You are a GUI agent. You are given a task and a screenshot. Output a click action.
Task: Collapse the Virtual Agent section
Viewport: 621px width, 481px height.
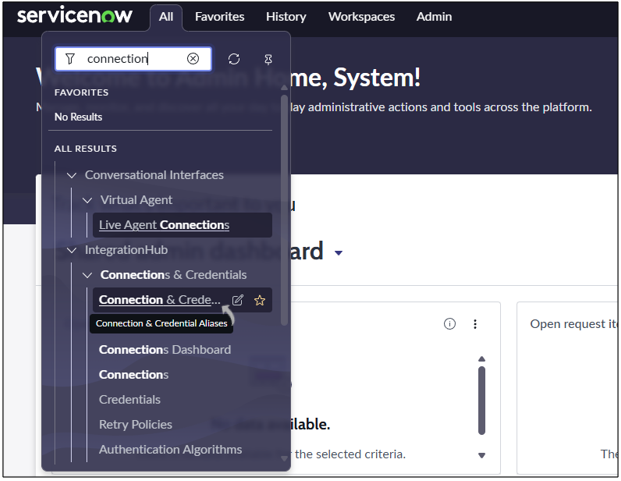coord(87,200)
